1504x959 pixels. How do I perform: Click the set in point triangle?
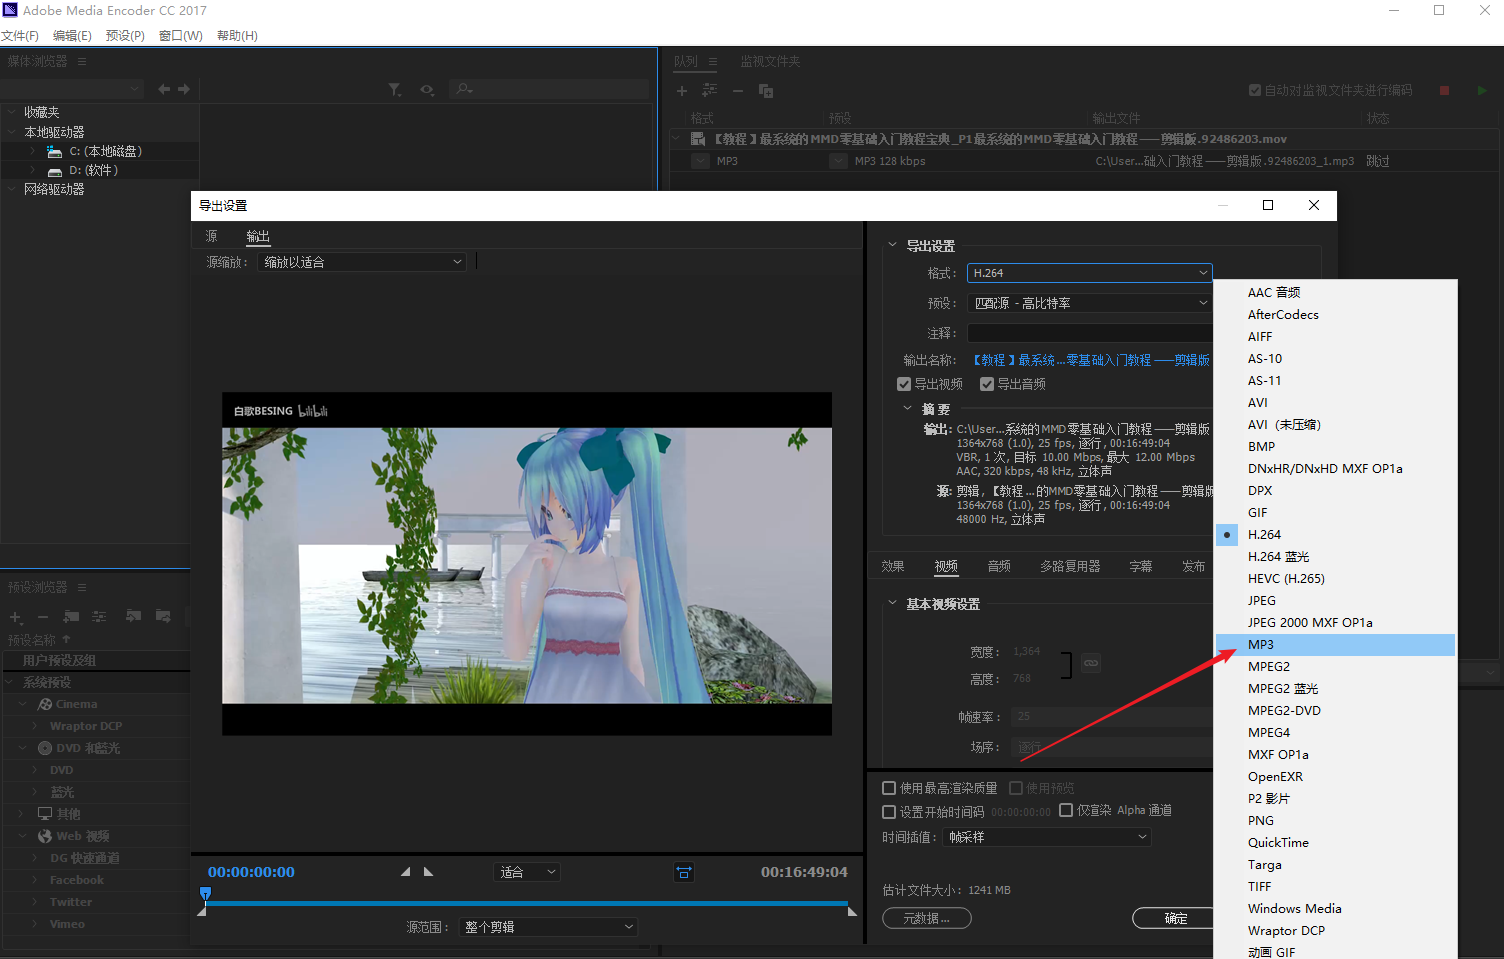(x=405, y=872)
